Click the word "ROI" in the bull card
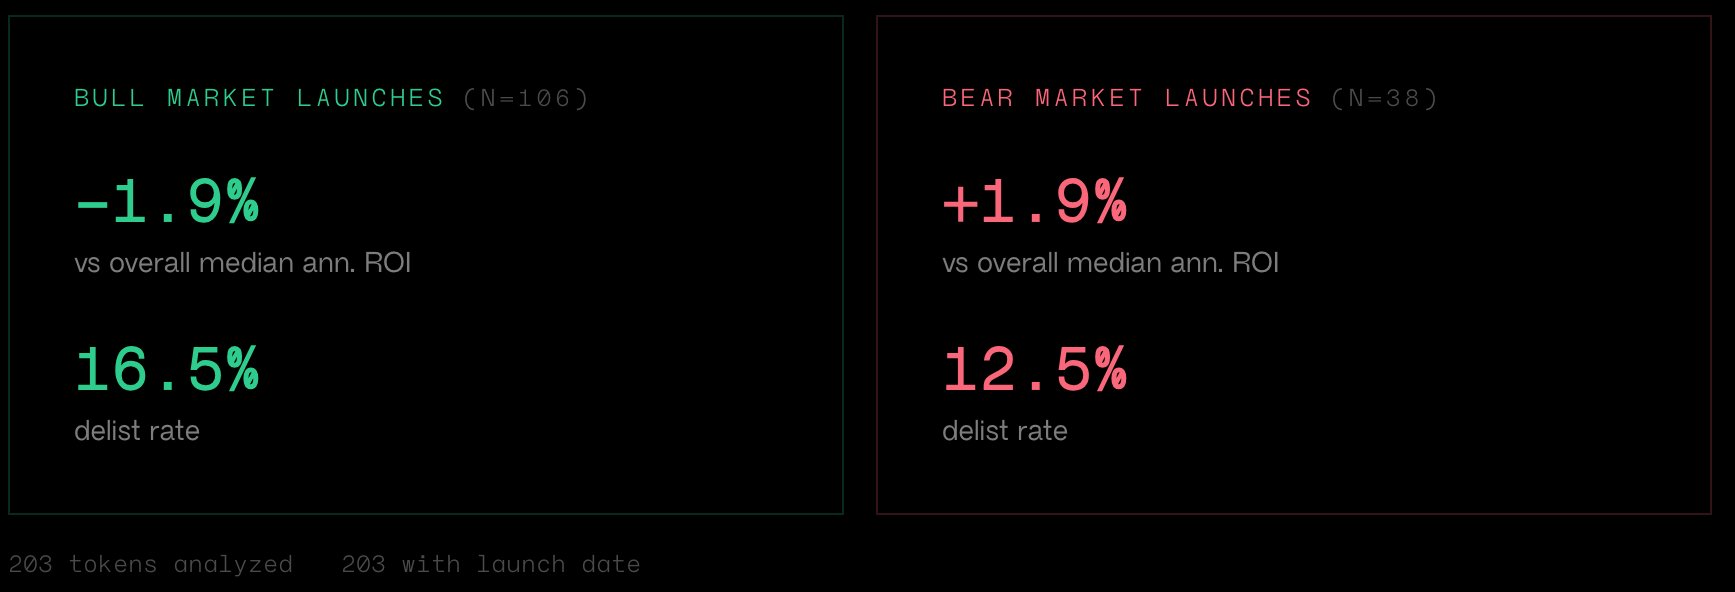 (388, 263)
